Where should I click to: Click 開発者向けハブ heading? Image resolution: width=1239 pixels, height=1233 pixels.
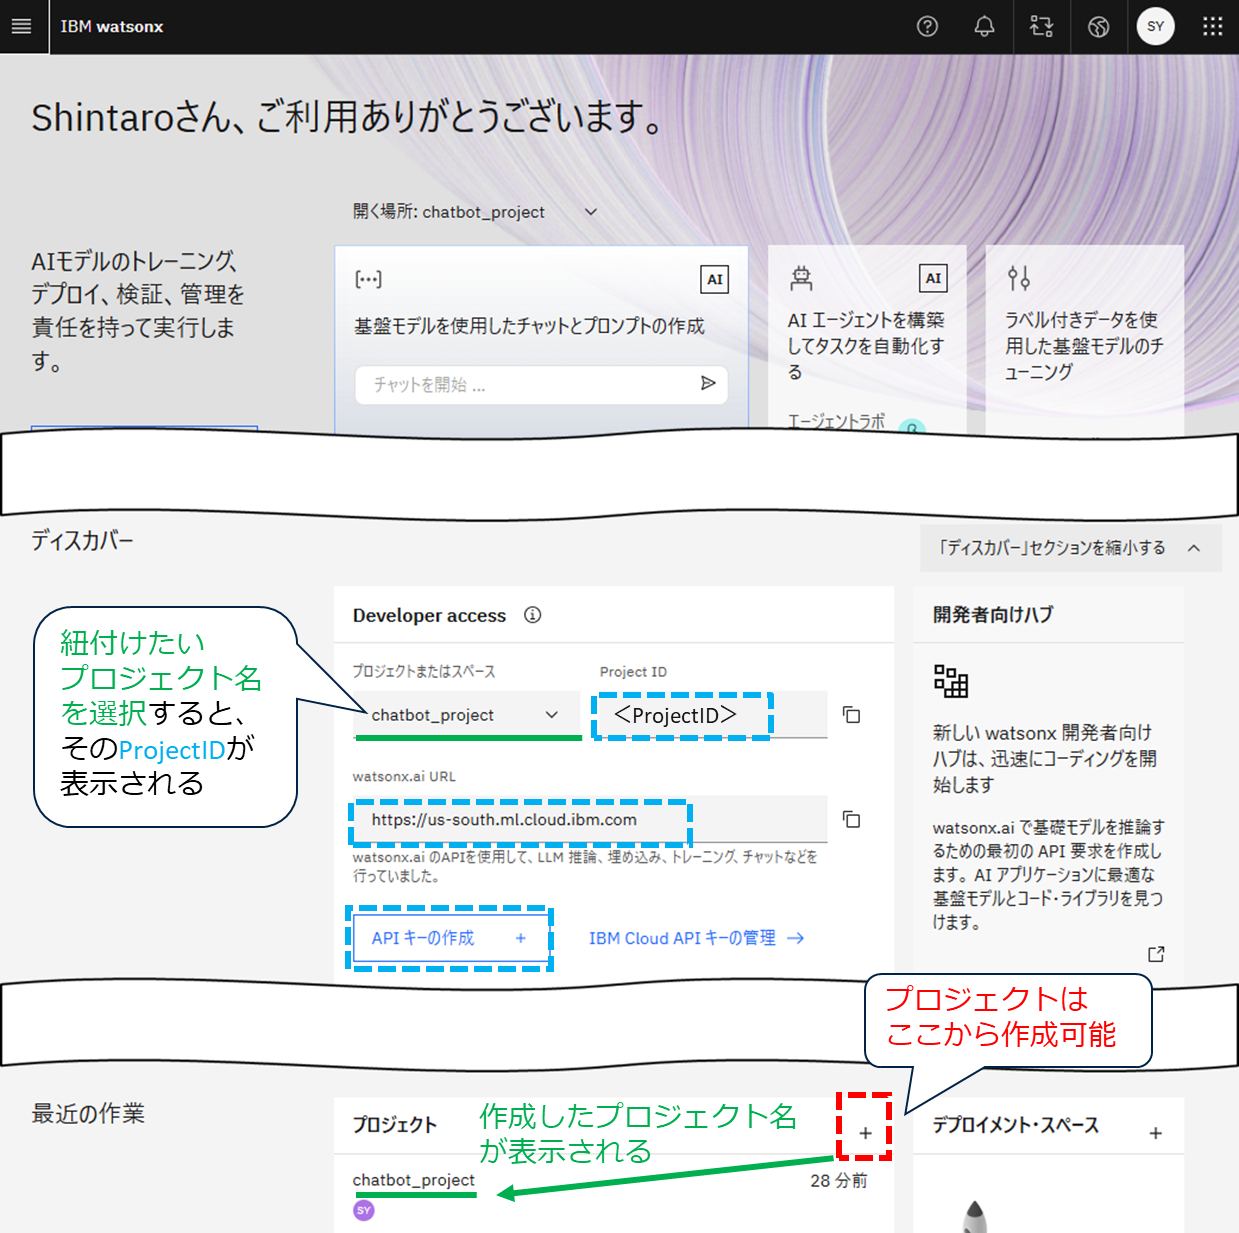(993, 615)
